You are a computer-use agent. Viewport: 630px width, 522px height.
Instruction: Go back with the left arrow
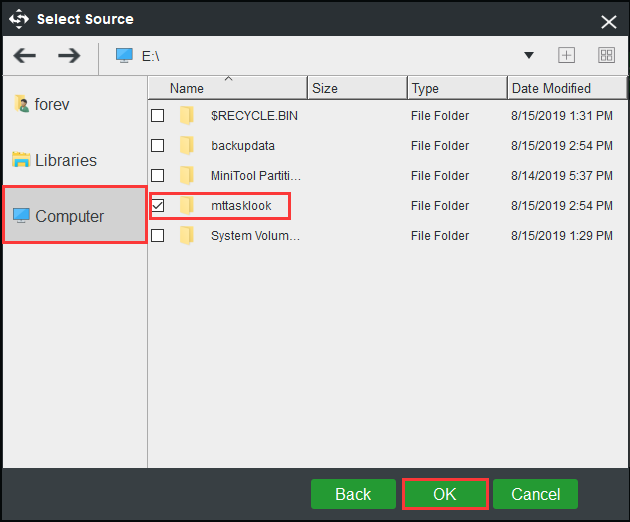[x=25, y=55]
